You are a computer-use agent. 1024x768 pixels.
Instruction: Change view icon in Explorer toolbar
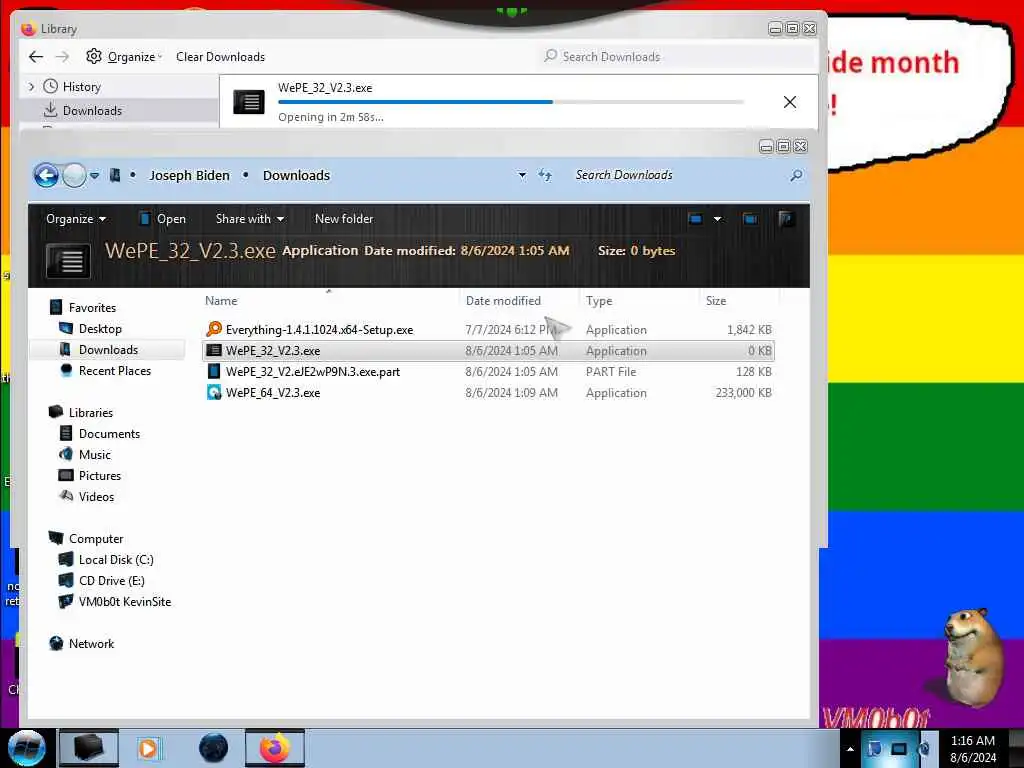pos(696,219)
